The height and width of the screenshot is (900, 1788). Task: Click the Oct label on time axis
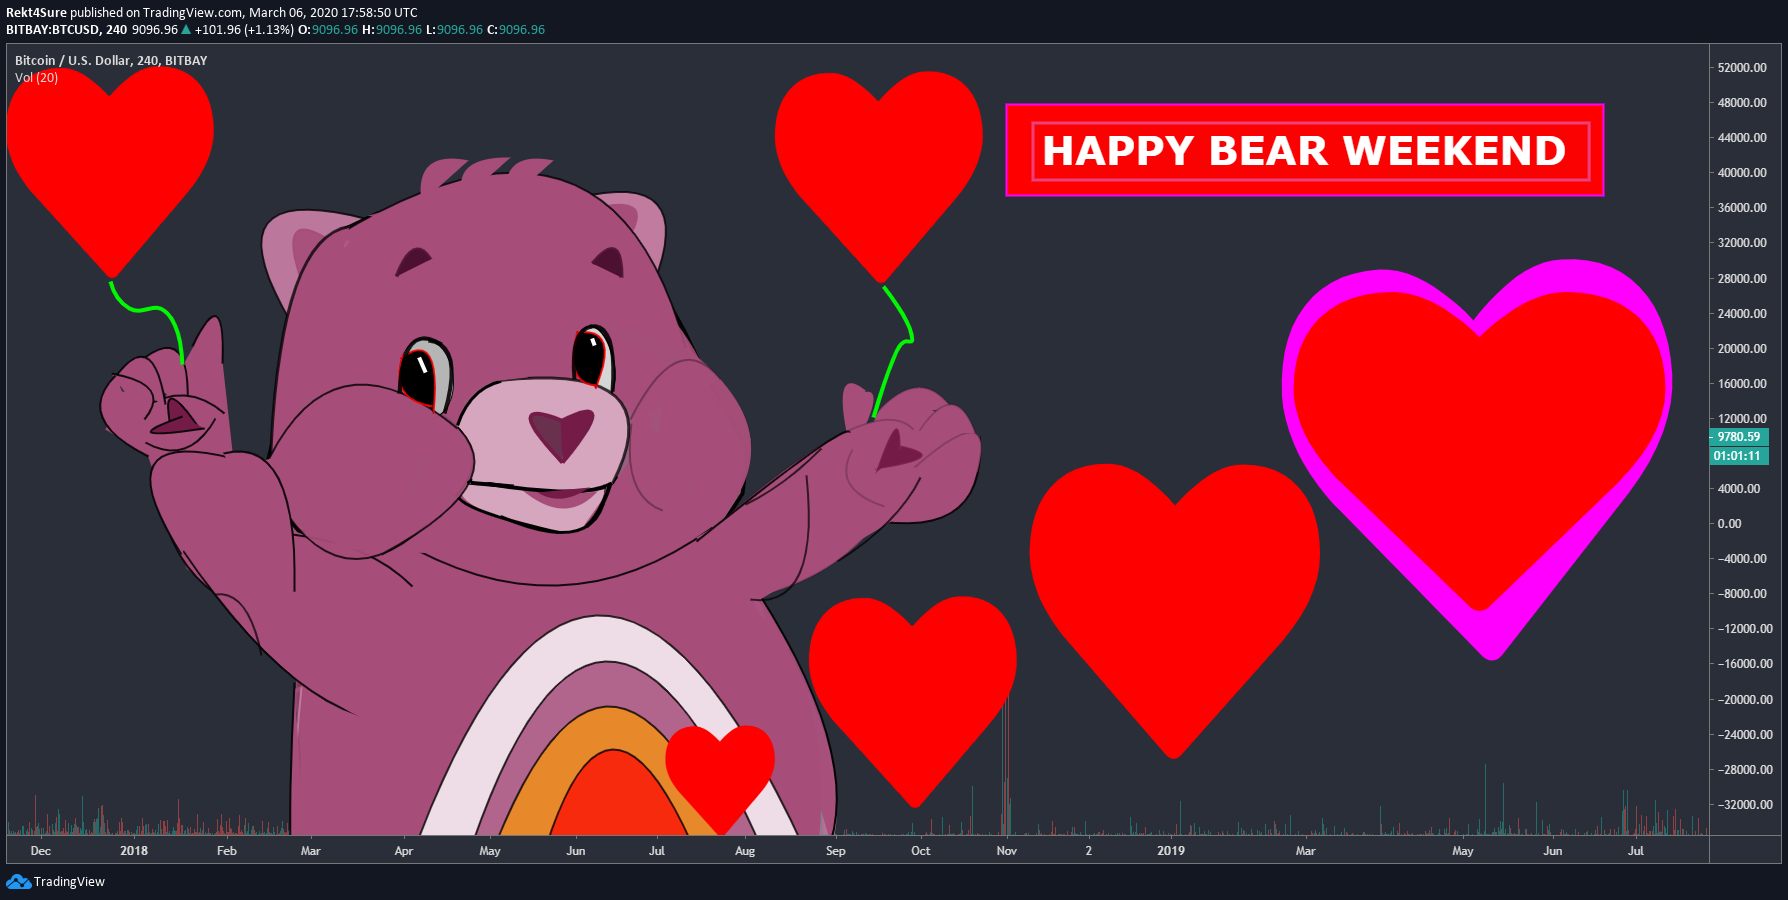tap(921, 851)
